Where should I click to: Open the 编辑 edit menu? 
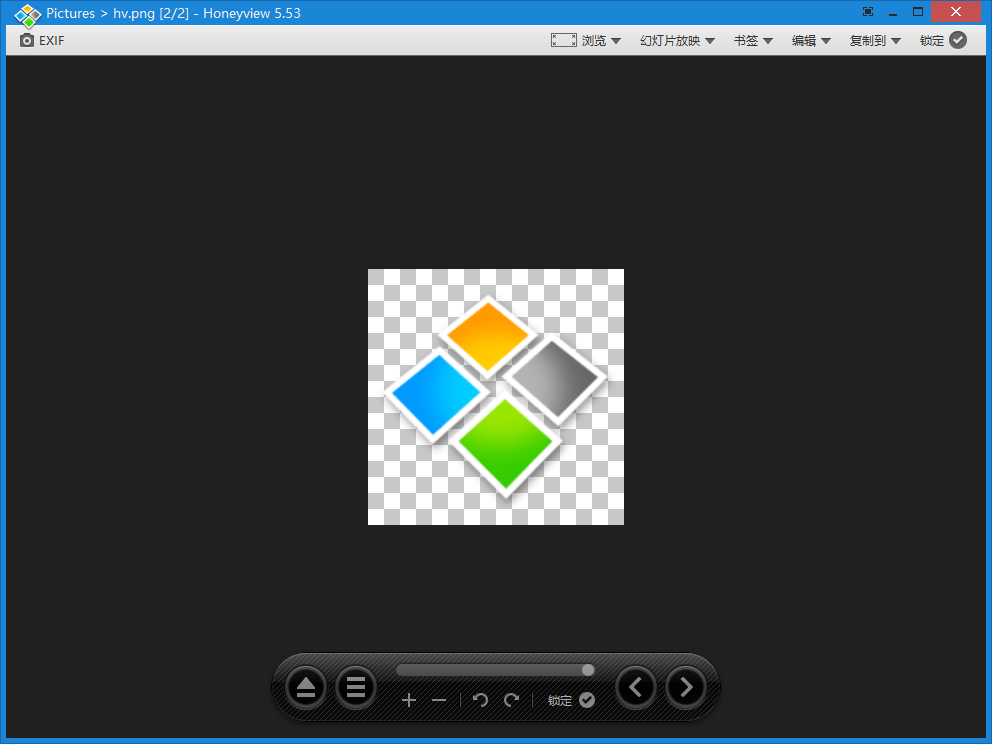[811, 40]
